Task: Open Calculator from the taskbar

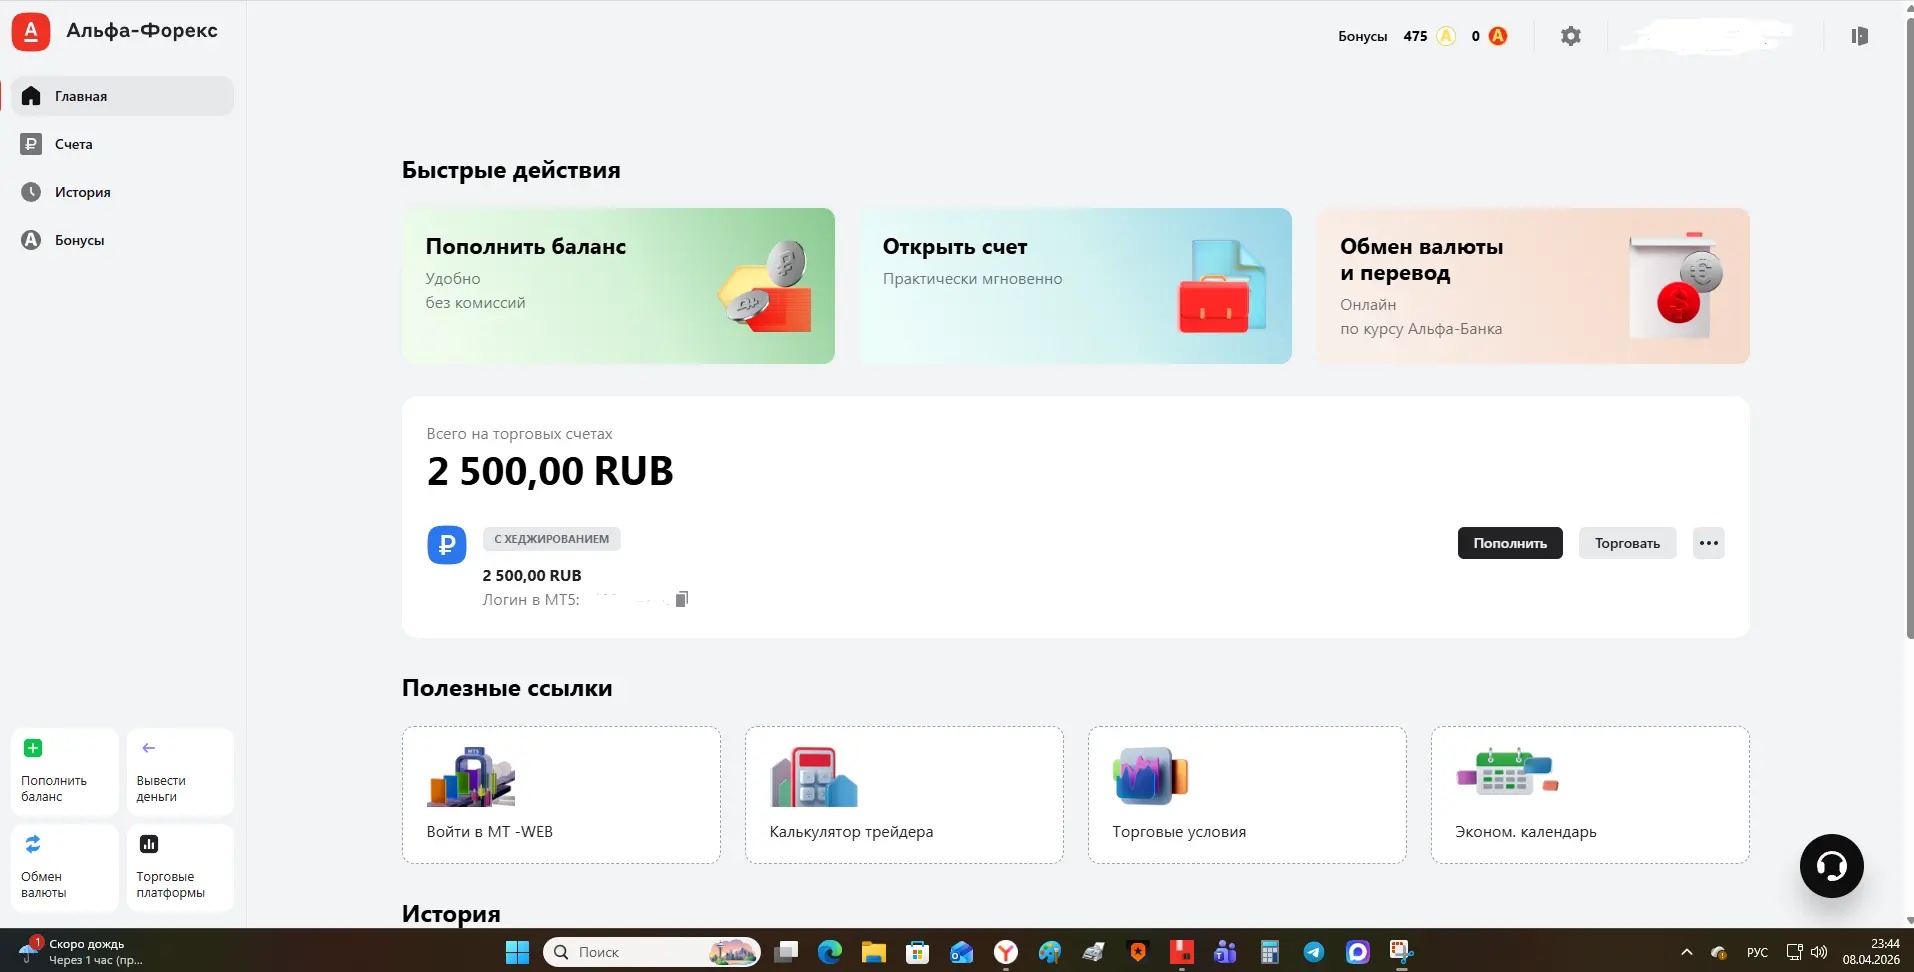Action: tap(1270, 952)
